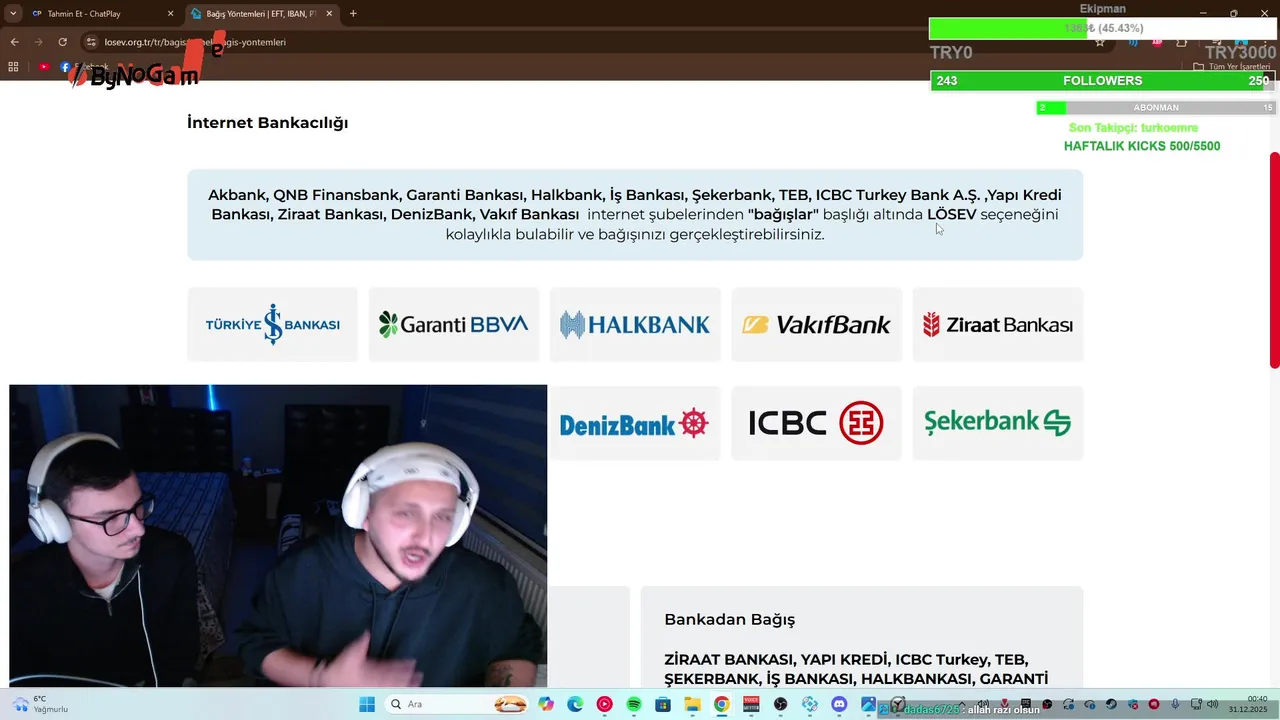Image resolution: width=1280 pixels, height=720 pixels.
Task: Click the Şekerbank logo card
Action: tap(998, 423)
